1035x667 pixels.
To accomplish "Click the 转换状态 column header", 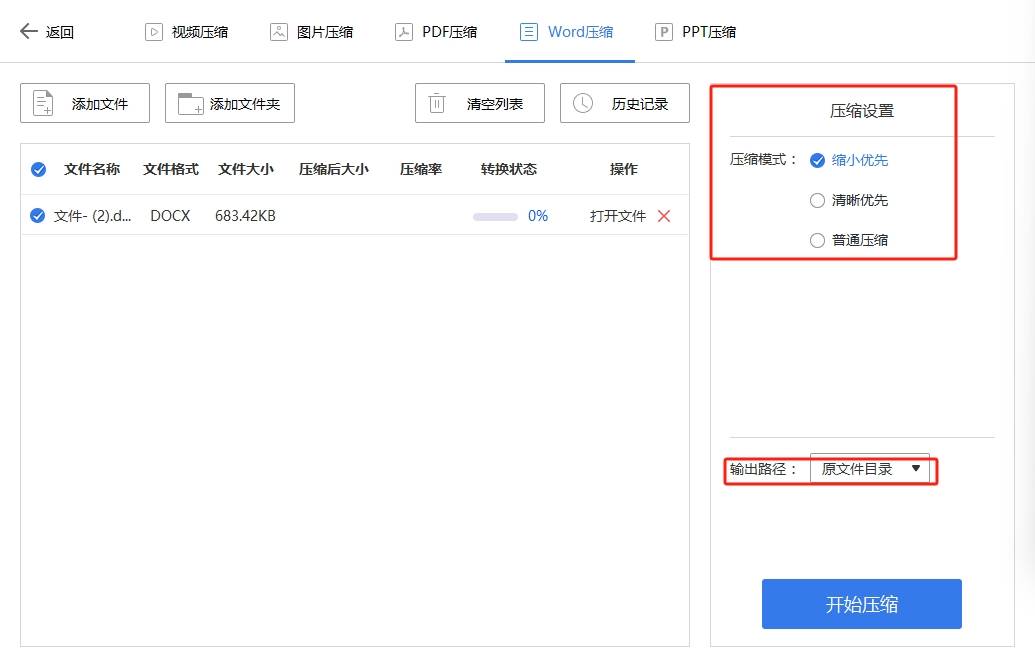I will (508, 169).
